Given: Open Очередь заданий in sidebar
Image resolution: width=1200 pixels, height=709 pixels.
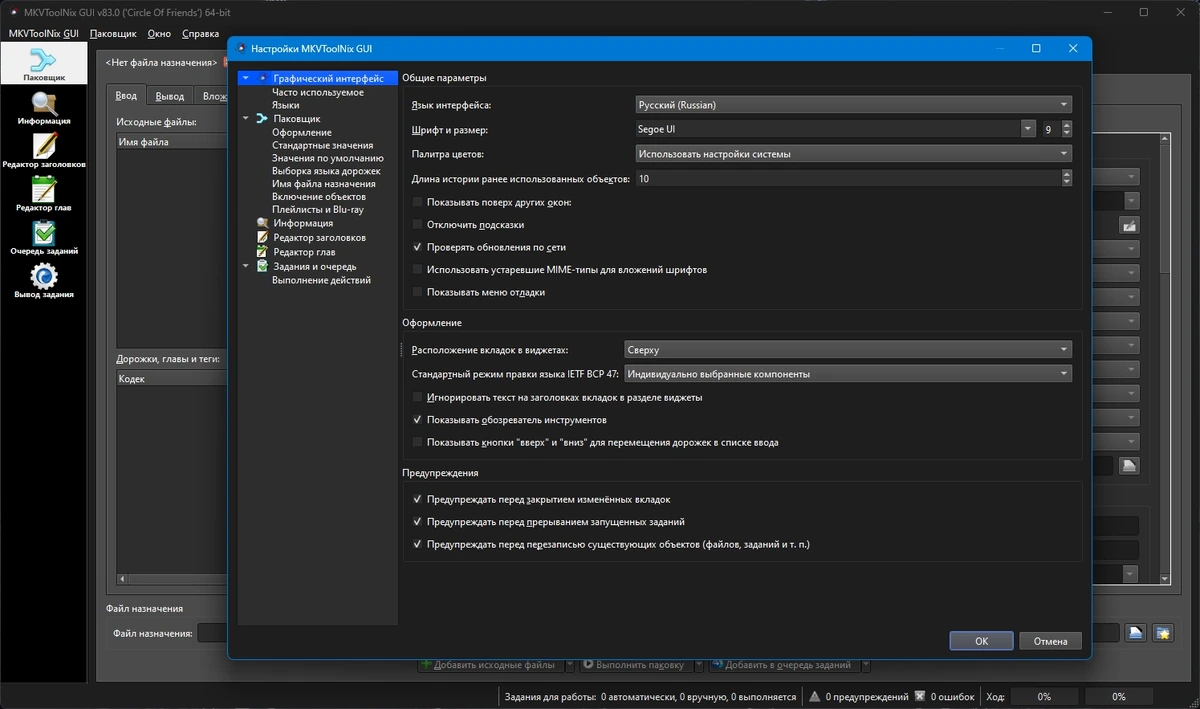Looking at the screenshot, I should pyautogui.click(x=44, y=237).
